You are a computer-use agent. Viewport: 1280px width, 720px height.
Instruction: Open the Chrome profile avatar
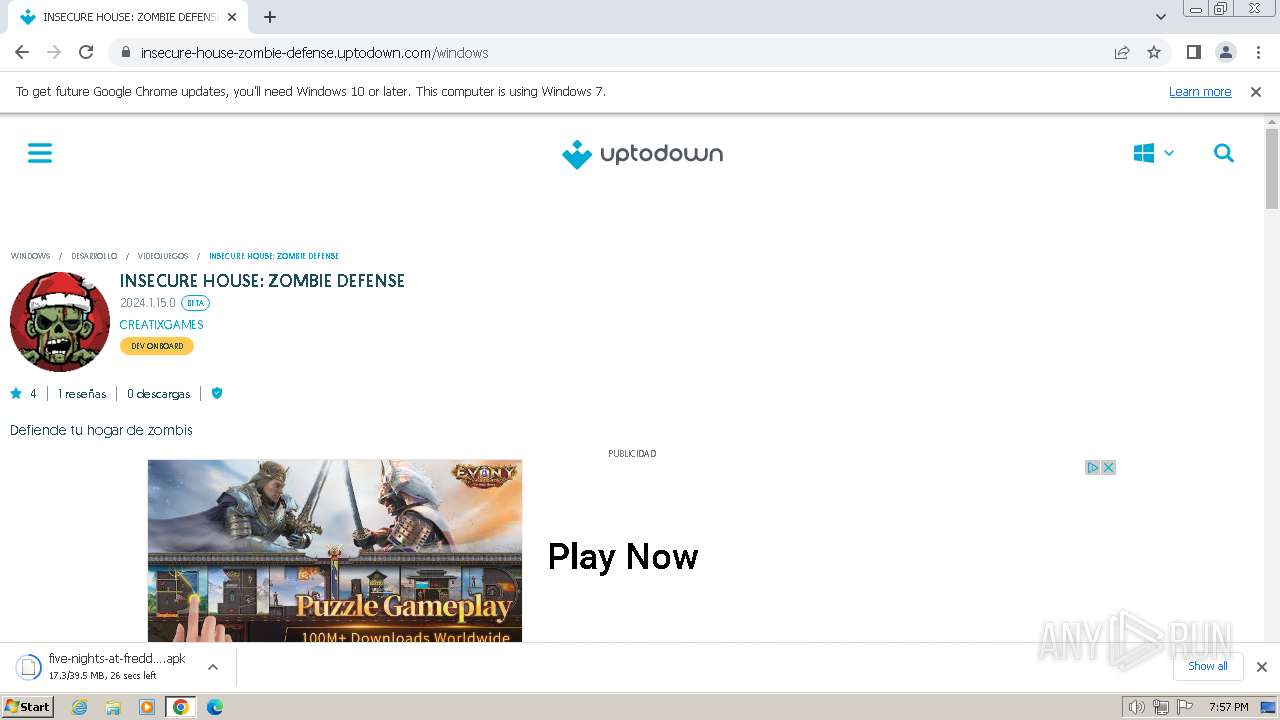click(x=1225, y=52)
